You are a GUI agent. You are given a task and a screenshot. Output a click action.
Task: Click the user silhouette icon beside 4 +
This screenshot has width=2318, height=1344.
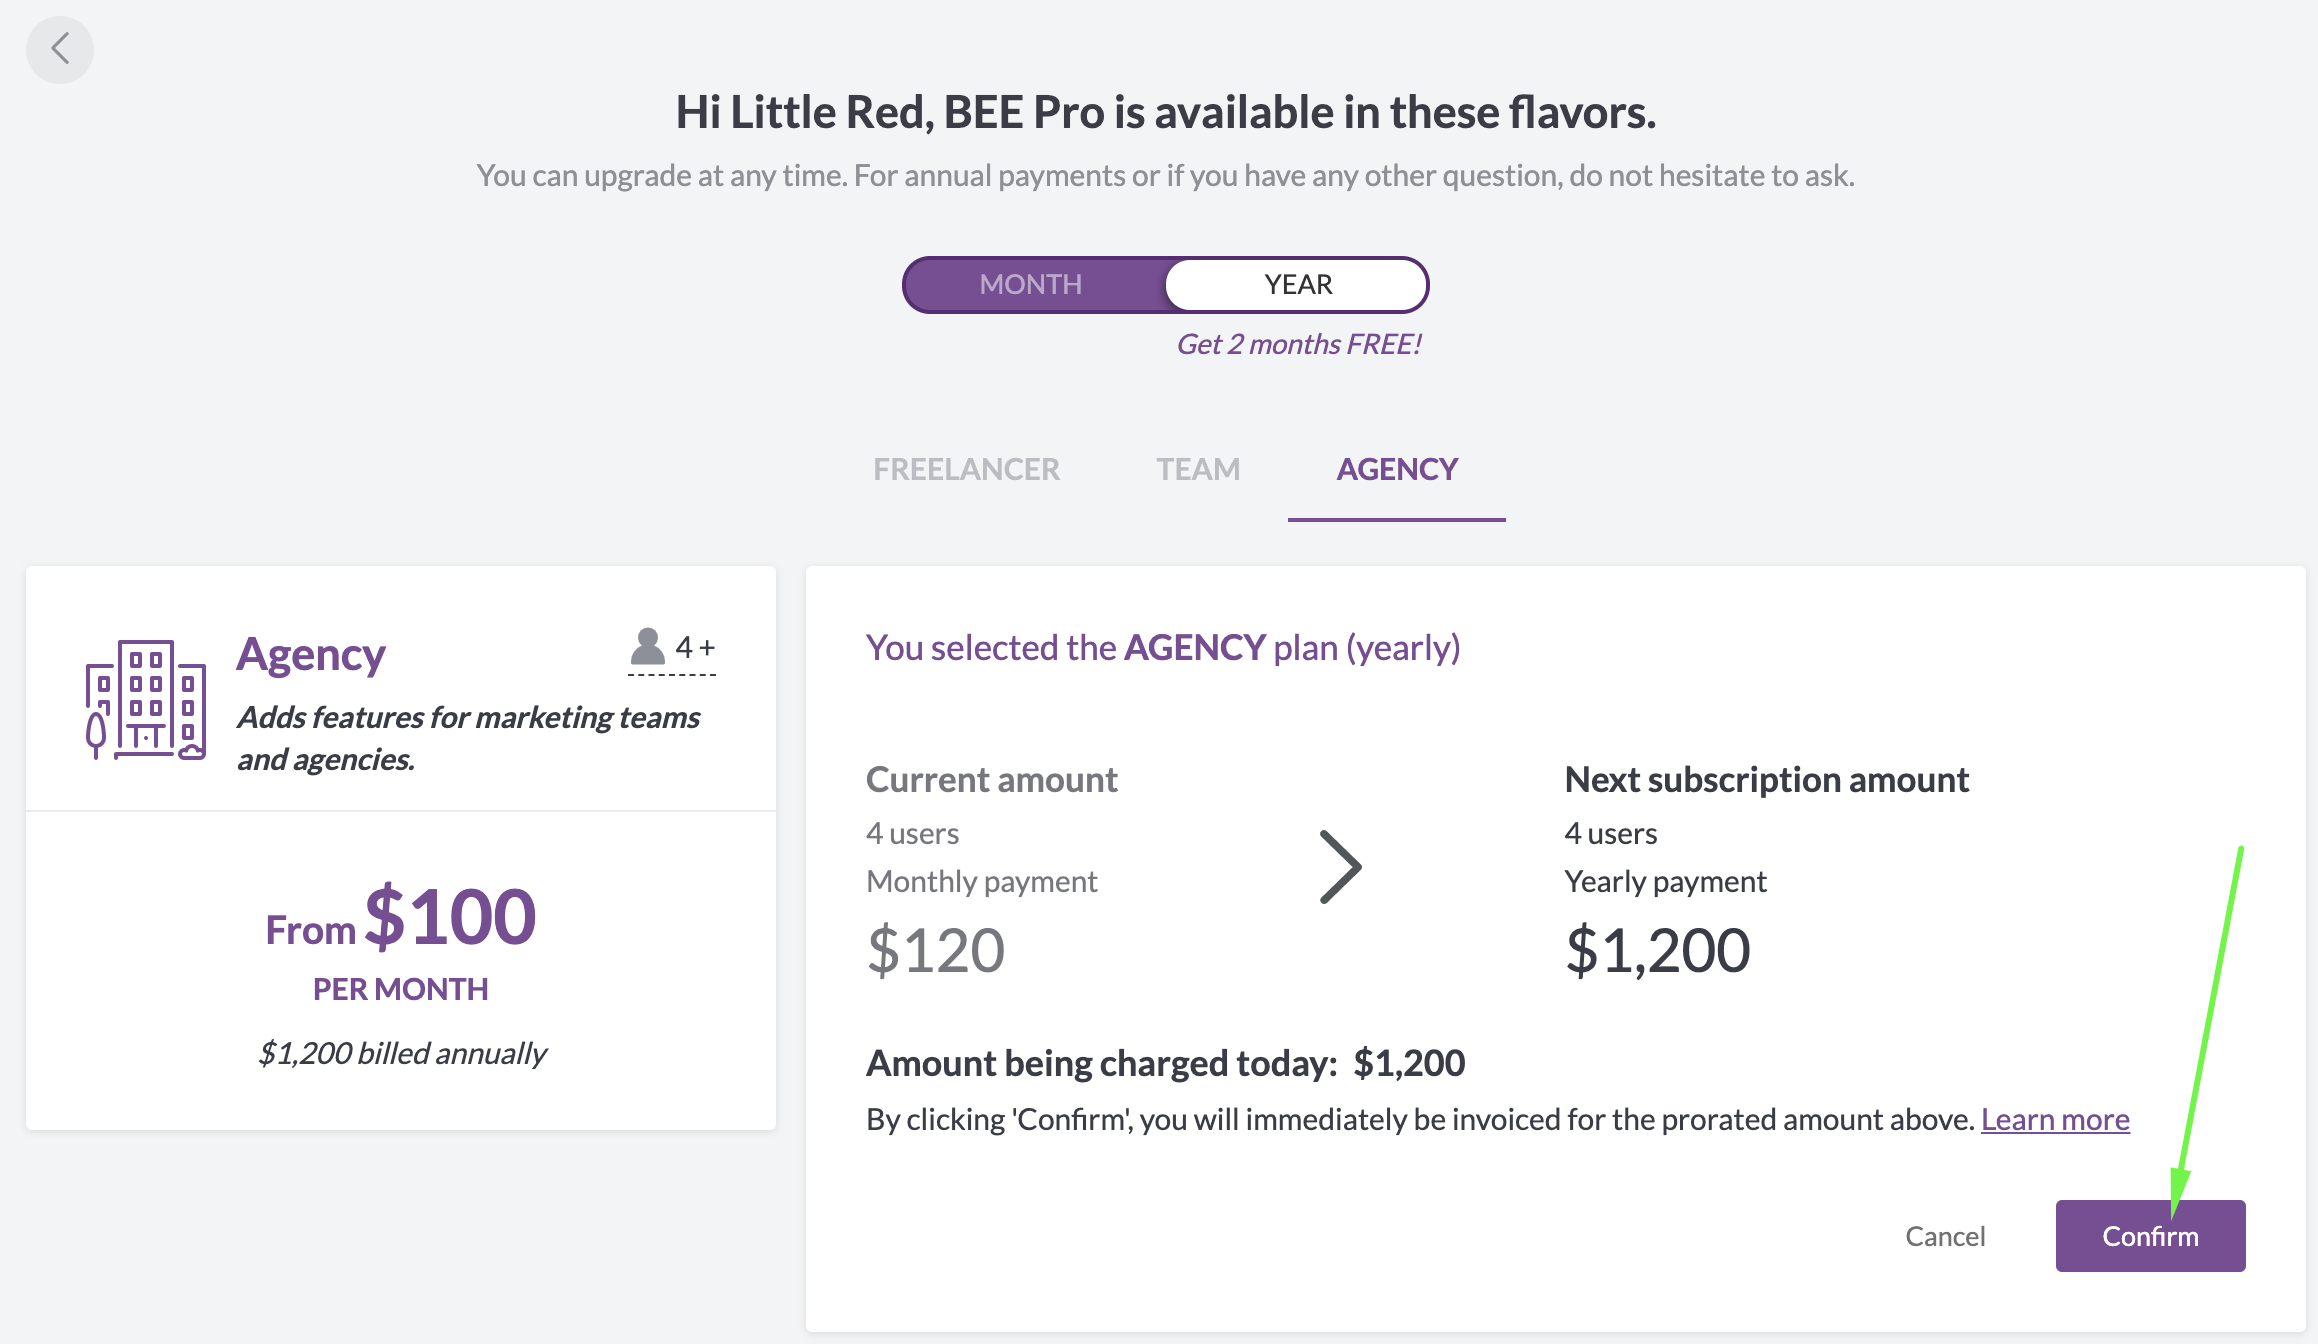pos(648,647)
